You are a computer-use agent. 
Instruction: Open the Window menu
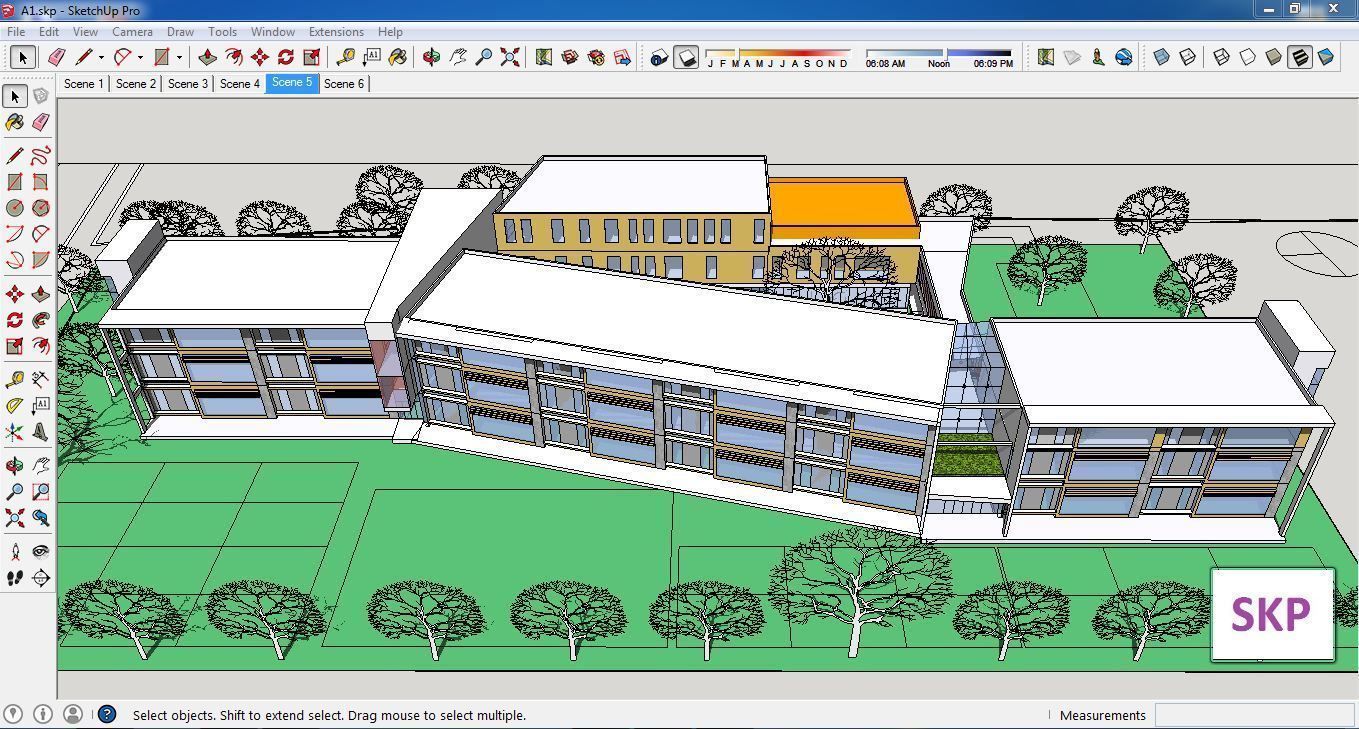[272, 32]
